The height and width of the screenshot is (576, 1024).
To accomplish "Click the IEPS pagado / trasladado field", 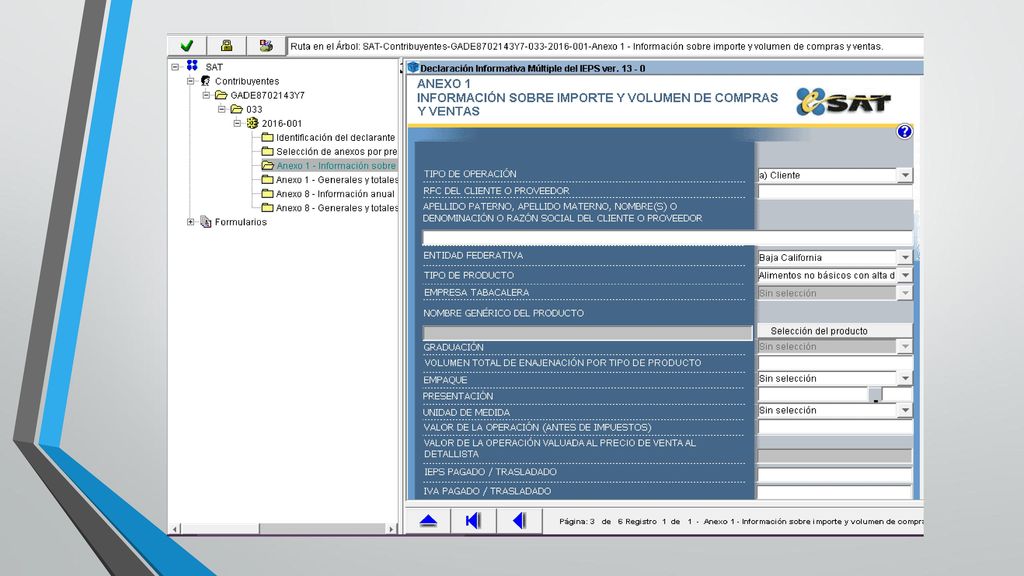I will coord(835,474).
